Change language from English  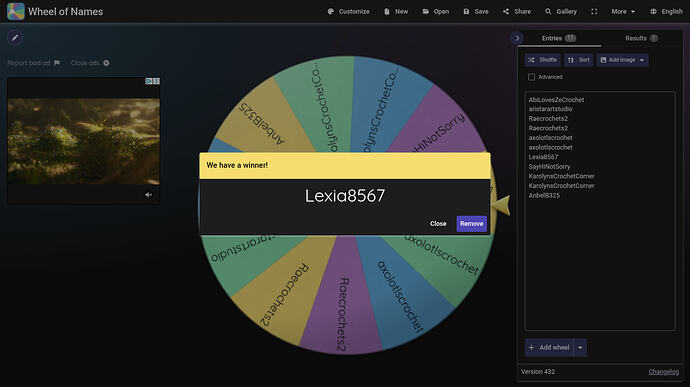click(666, 11)
